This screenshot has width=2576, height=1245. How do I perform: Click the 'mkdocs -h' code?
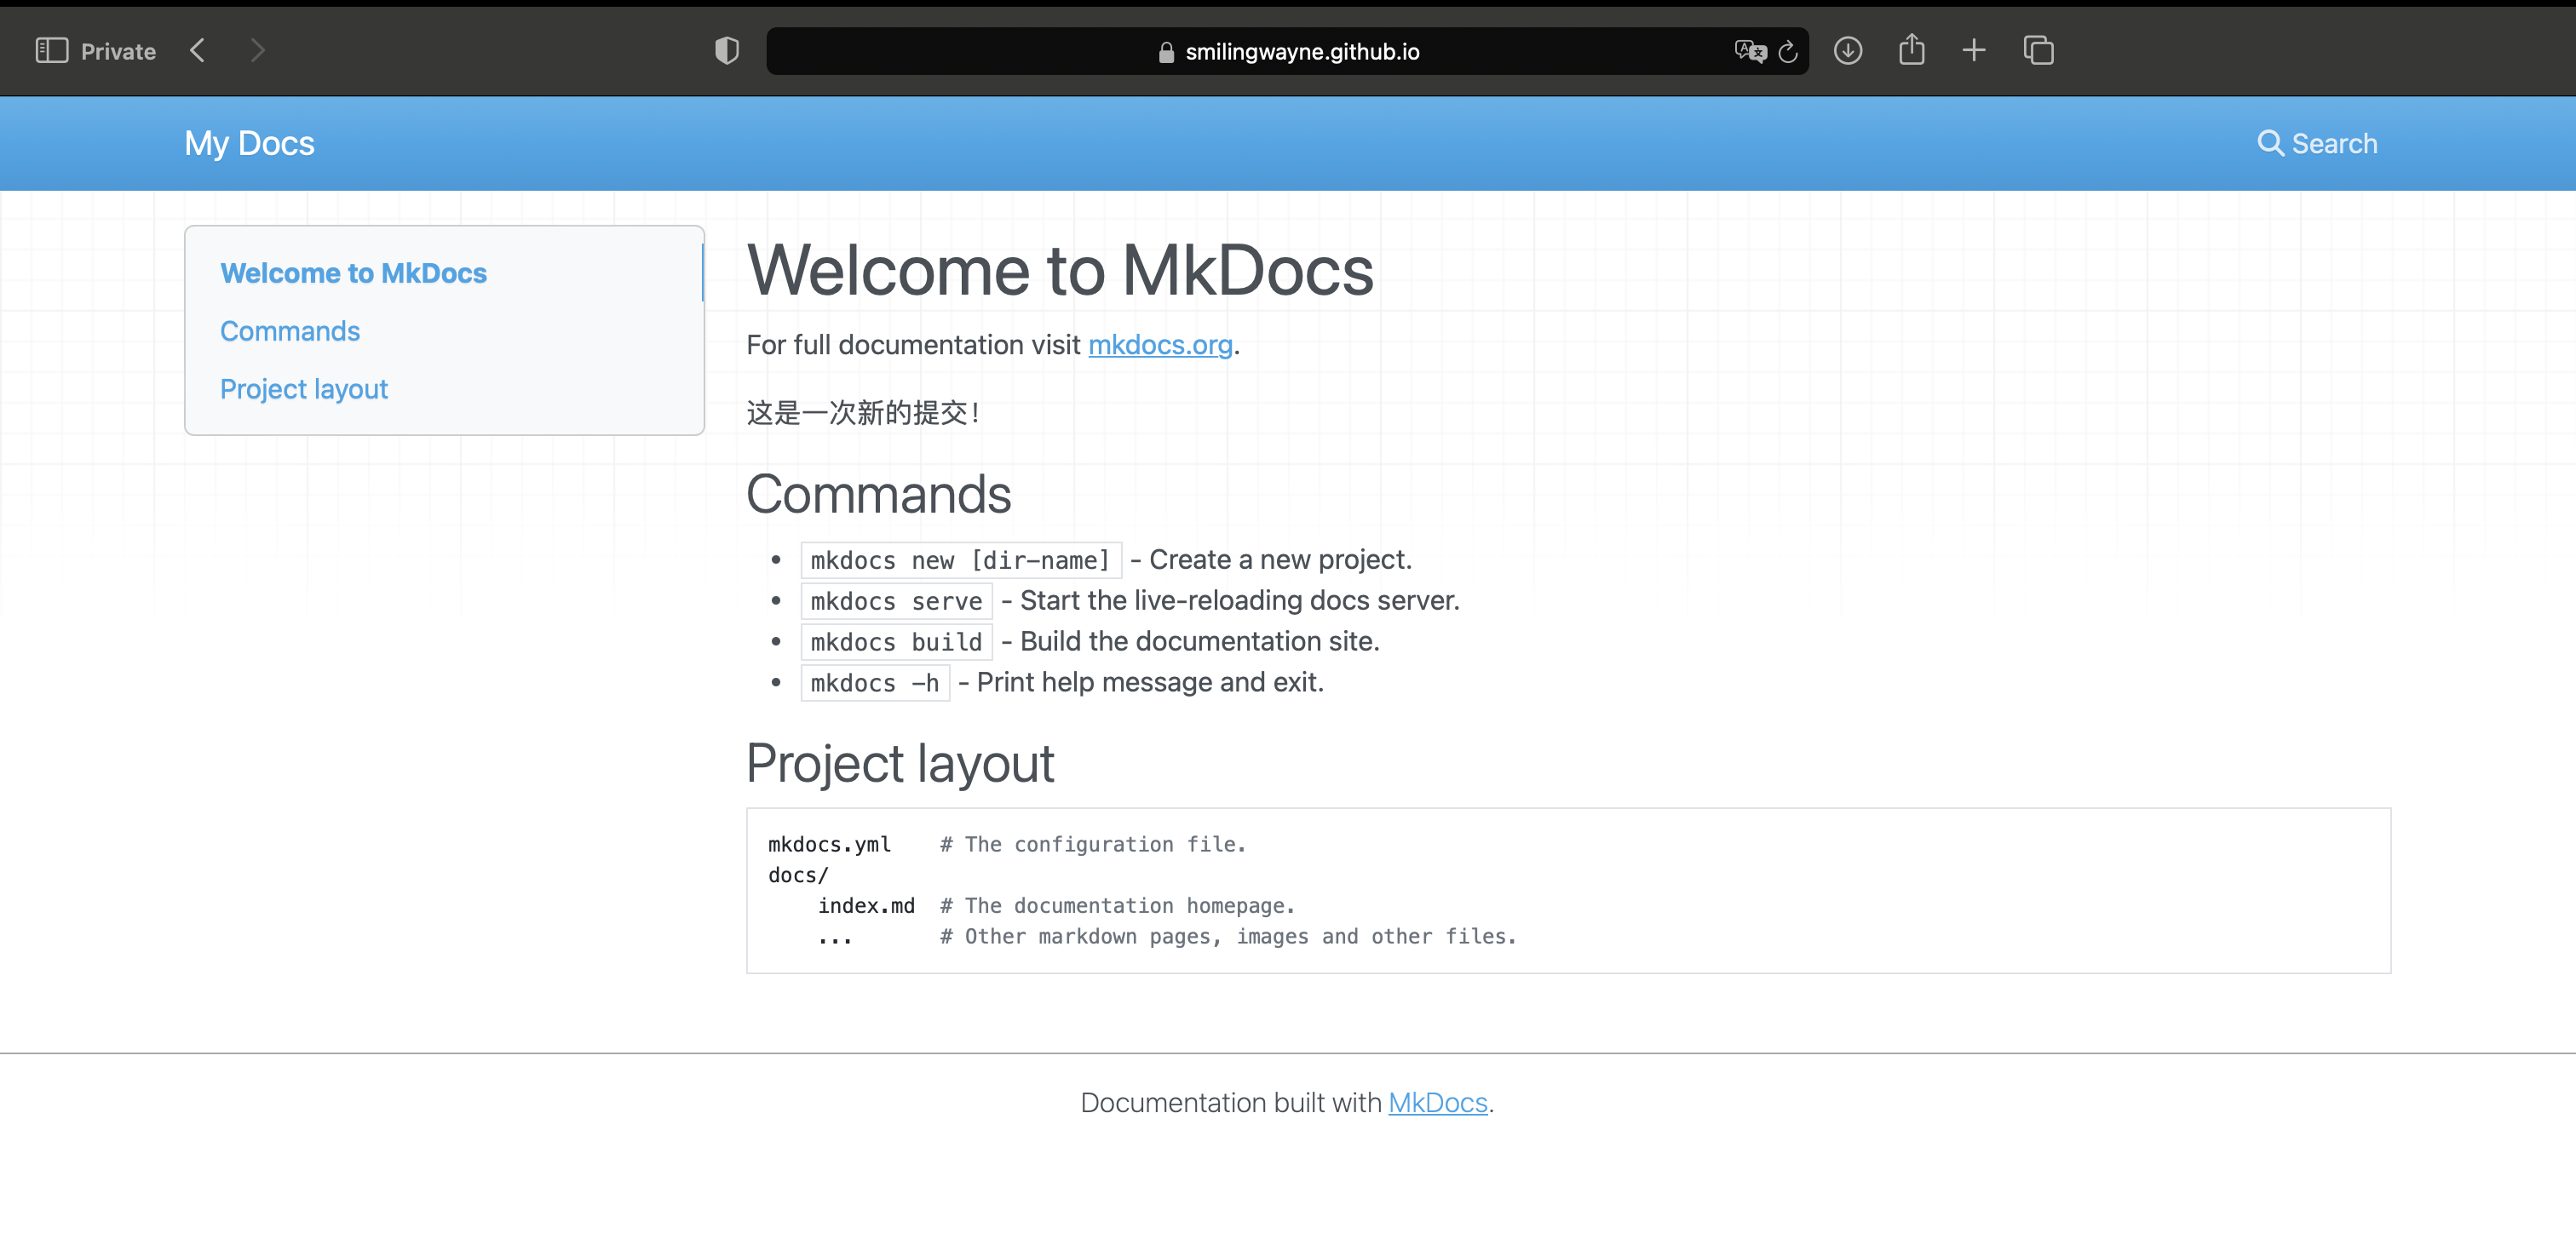875,683
